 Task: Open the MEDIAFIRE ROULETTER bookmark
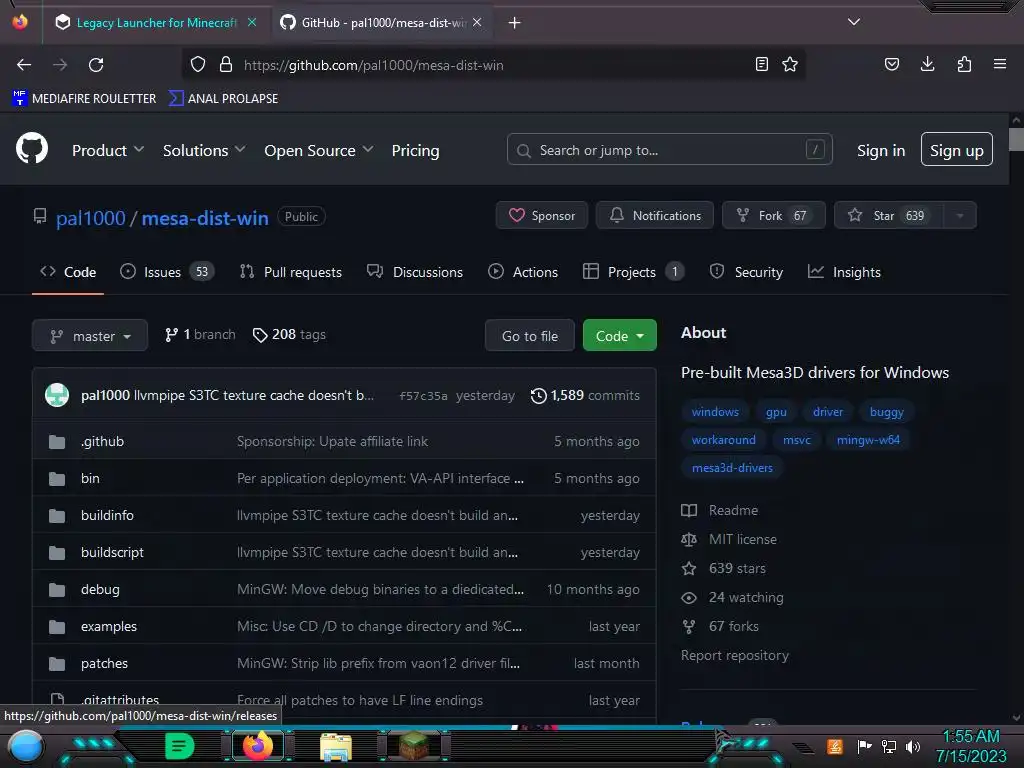tap(84, 99)
